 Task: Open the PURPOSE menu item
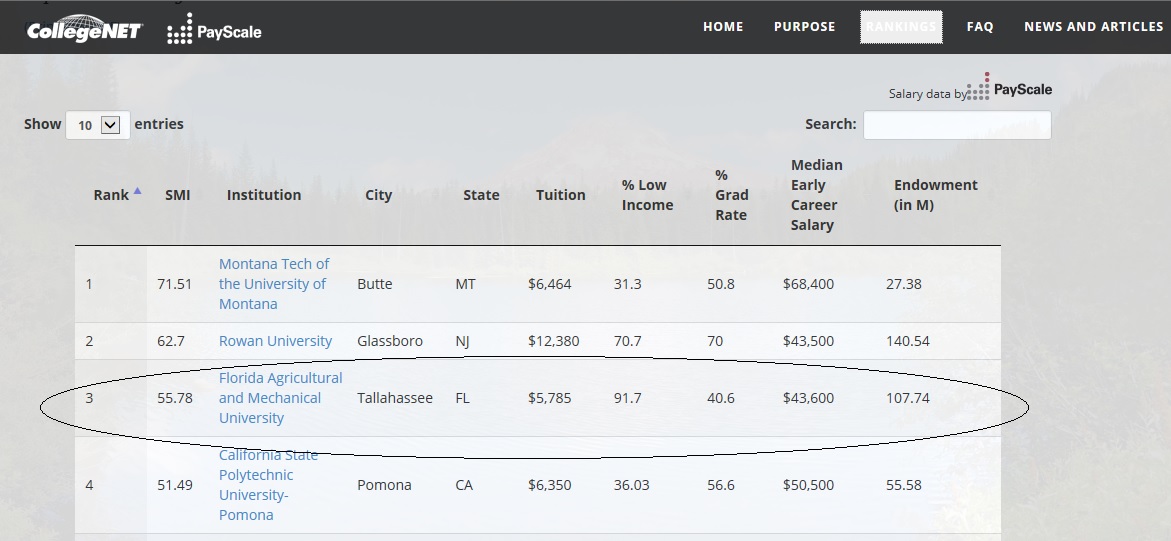(804, 27)
